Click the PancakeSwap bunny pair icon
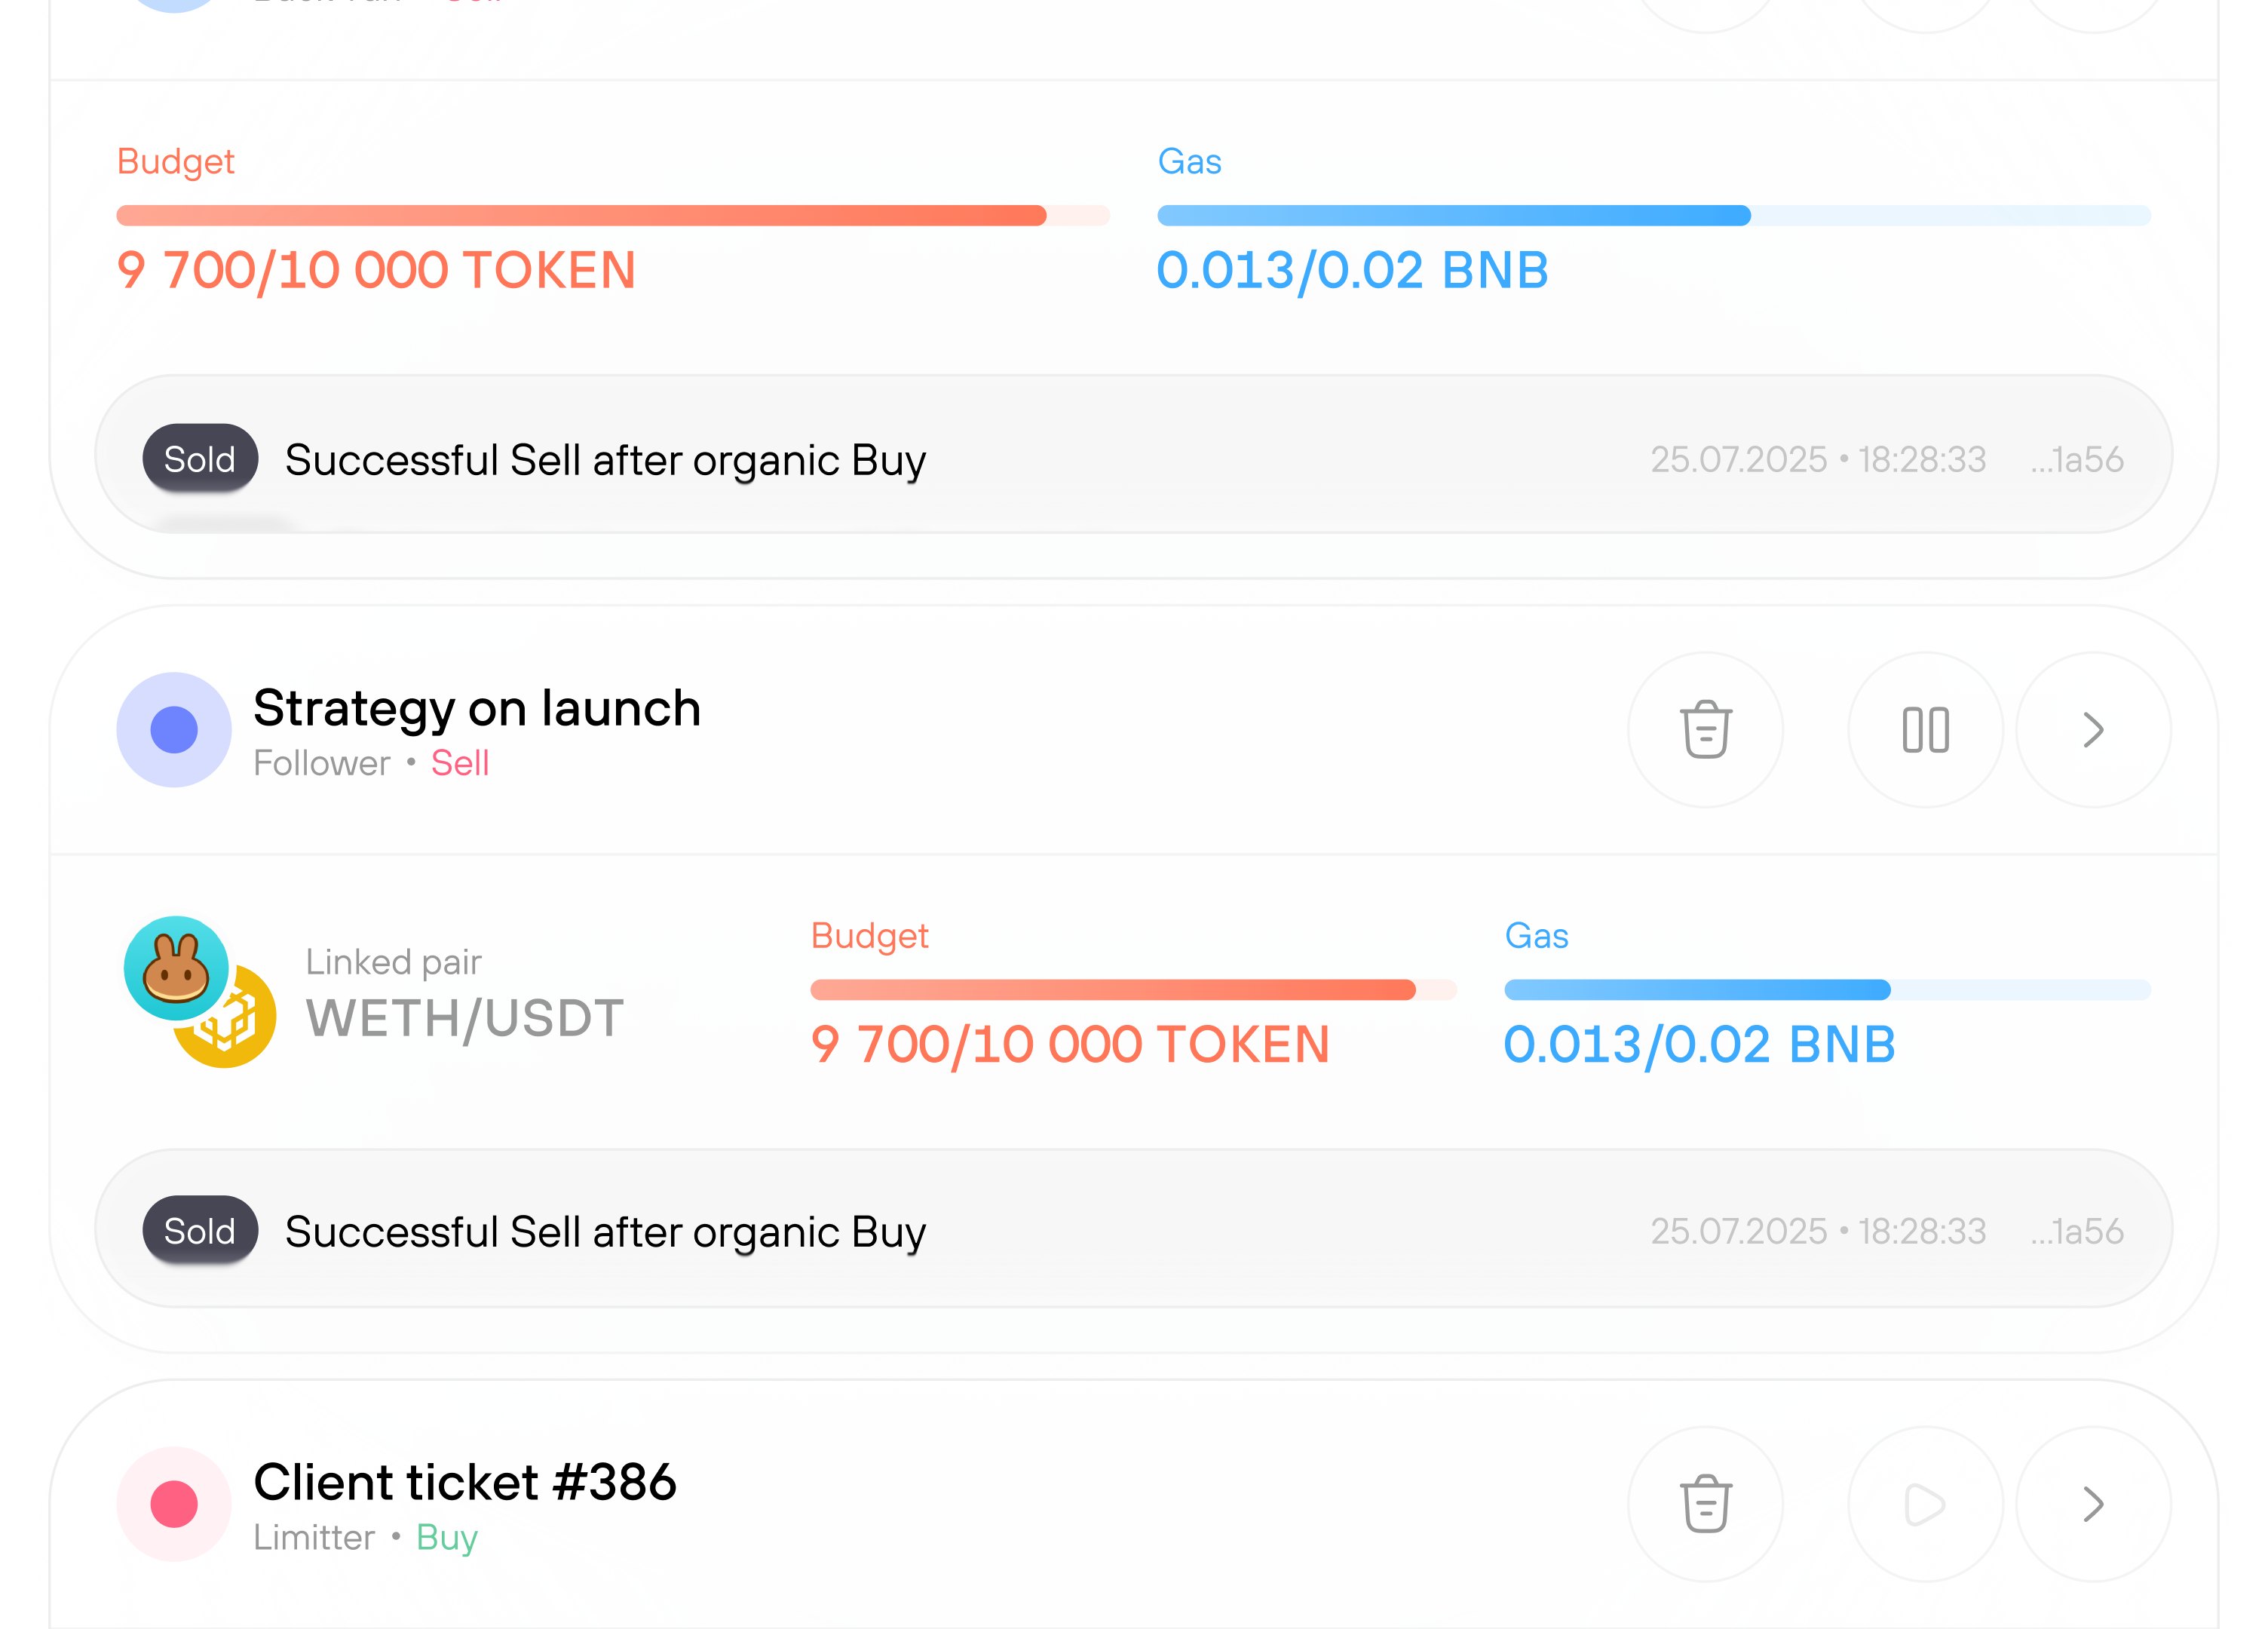 tap(176, 968)
